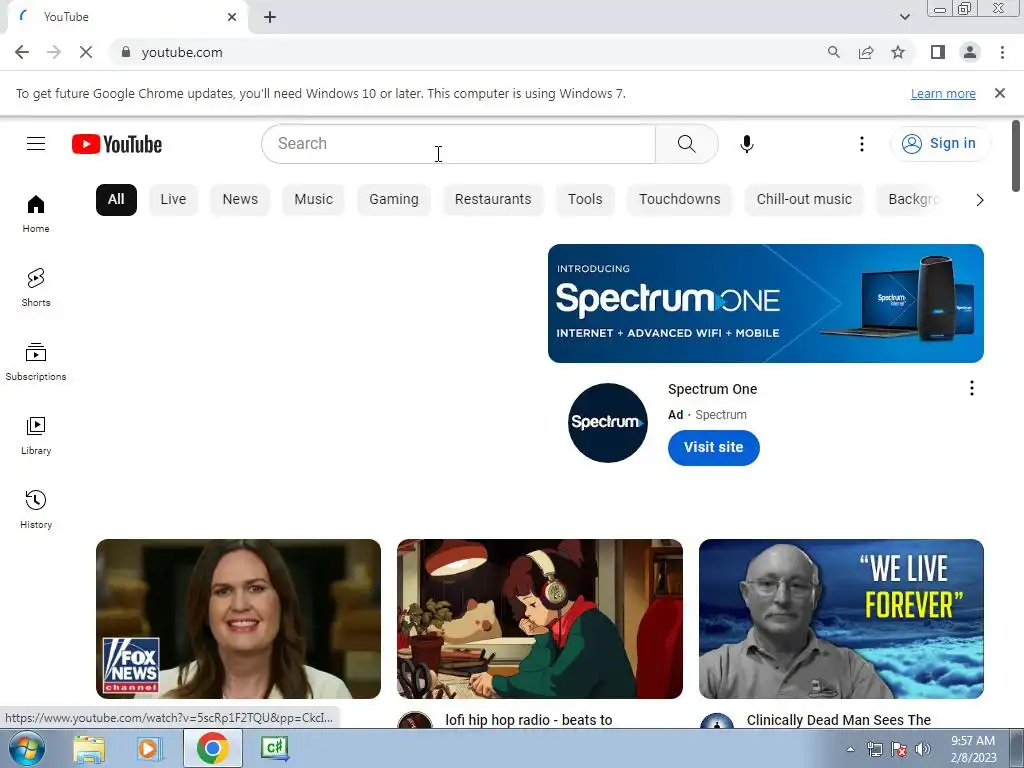Open Home in the sidebar
1024x768 pixels.
coord(36,214)
